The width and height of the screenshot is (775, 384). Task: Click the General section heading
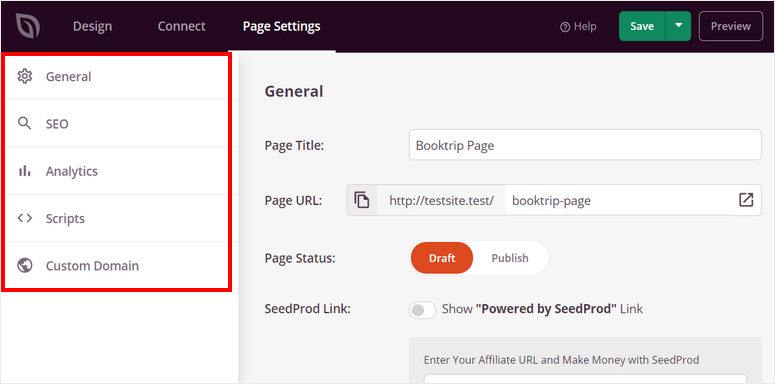pyautogui.click(x=294, y=91)
